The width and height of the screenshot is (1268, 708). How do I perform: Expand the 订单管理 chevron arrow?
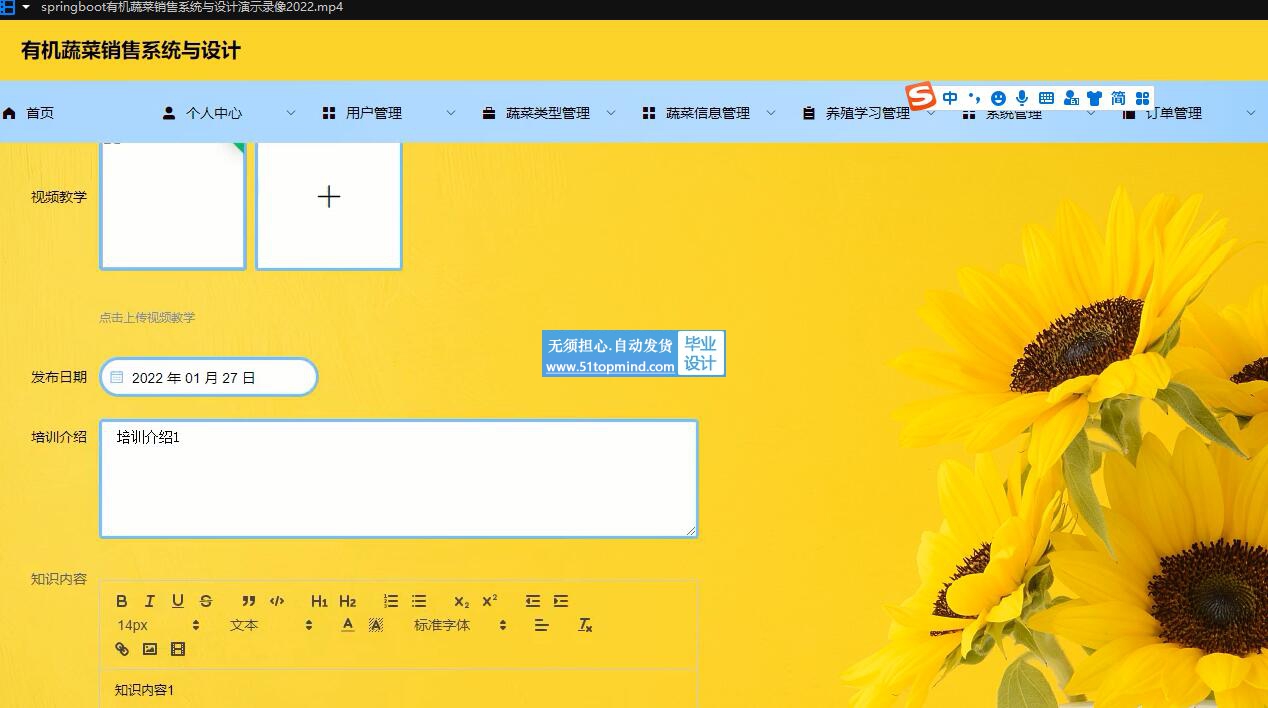point(1251,113)
